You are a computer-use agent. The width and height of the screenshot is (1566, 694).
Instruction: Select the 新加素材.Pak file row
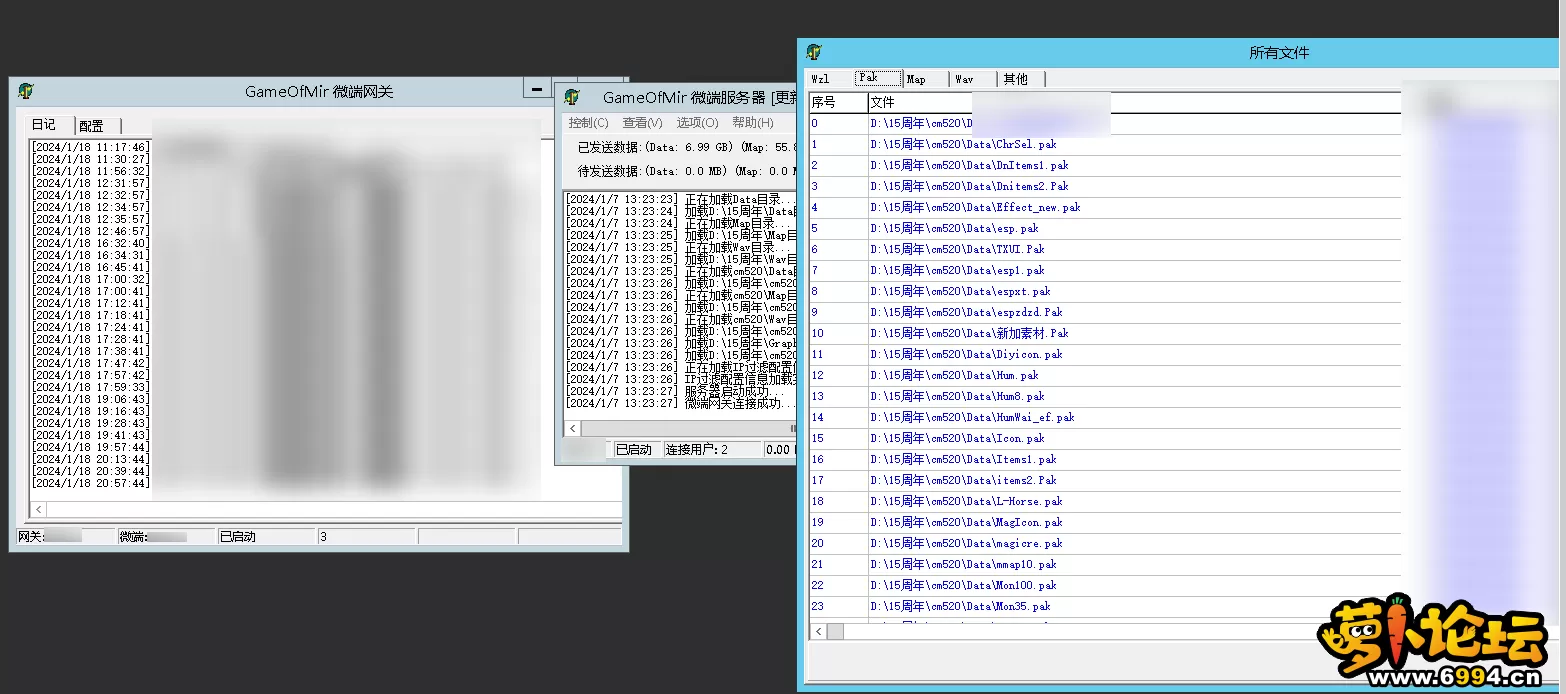(x=1105, y=334)
